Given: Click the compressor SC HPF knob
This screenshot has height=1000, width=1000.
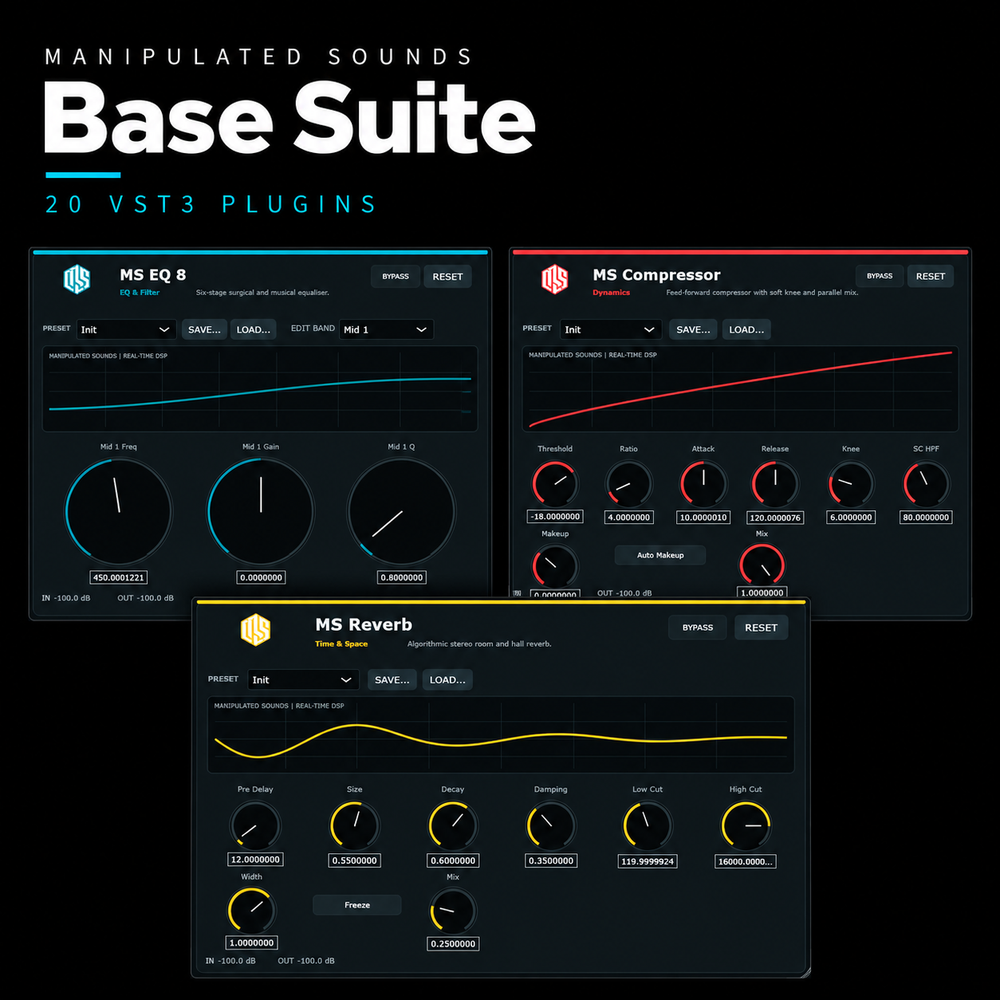Looking at the screenshot, I should pyautogui.click(x=926, y=485).
